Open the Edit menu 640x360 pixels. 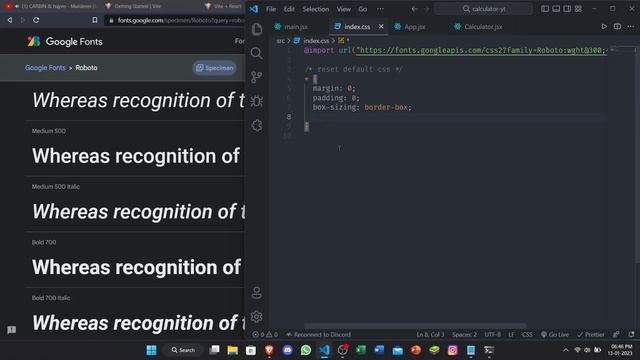pyautogui.click(x=289, y=9)
